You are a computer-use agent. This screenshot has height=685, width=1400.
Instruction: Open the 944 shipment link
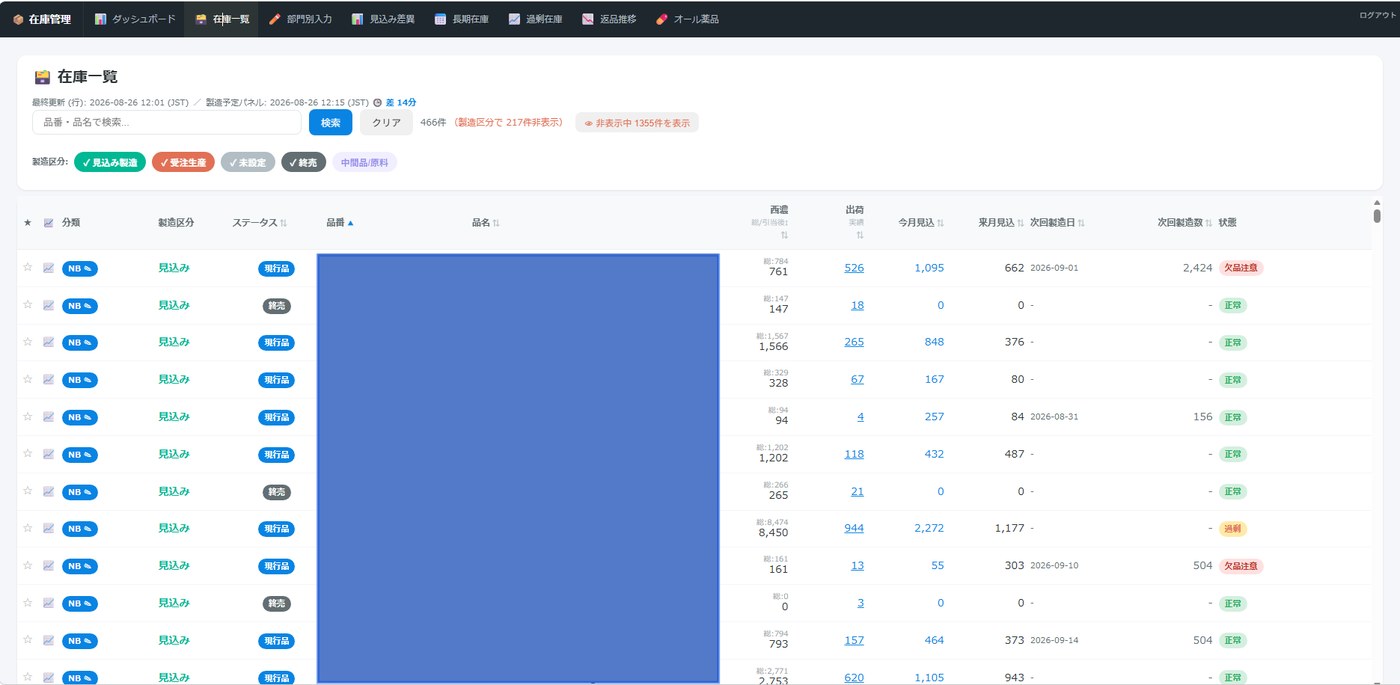[x=854, y=528]
